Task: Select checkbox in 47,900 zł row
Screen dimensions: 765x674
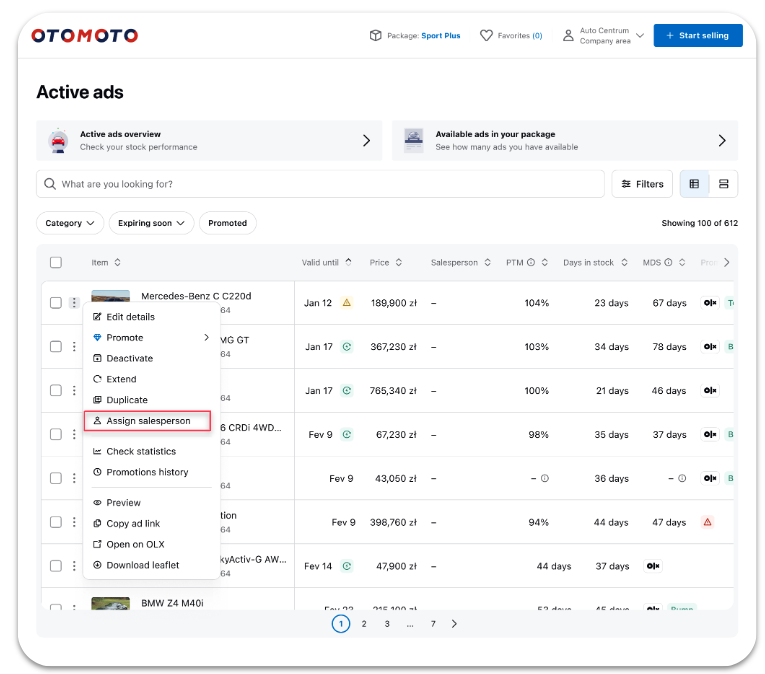Action: (x=56, y=566)
